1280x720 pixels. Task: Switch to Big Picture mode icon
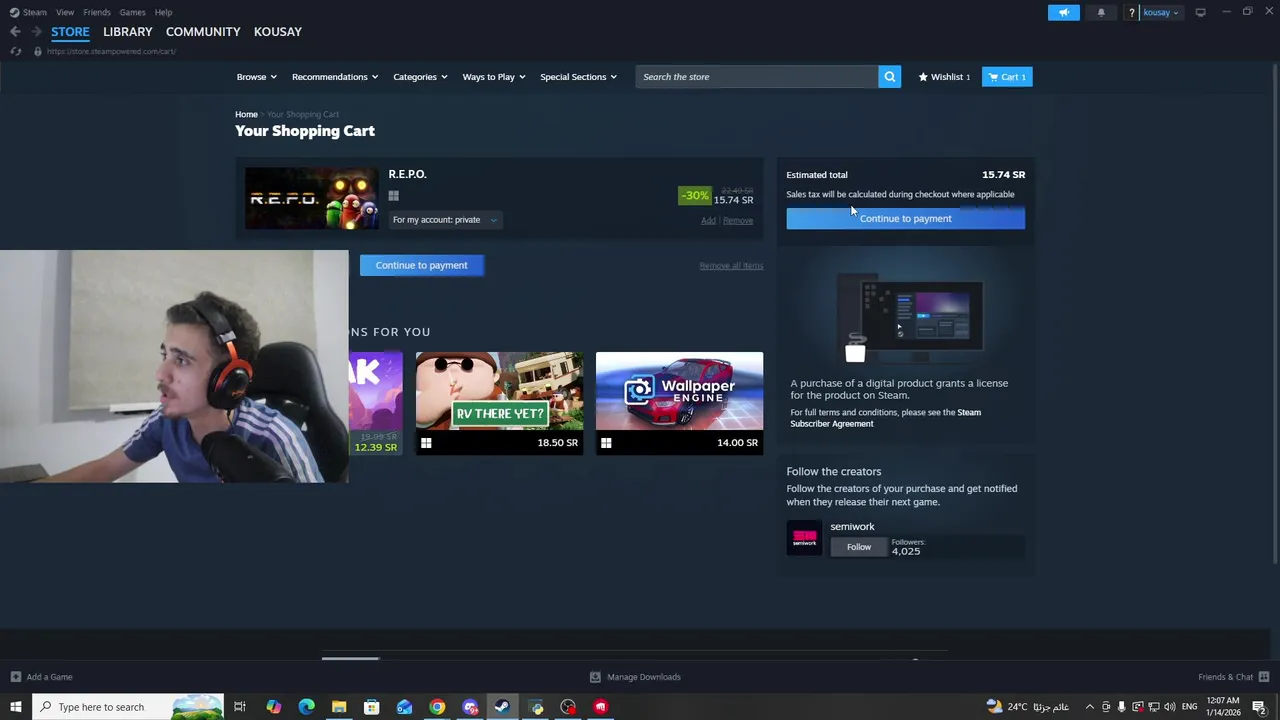(x=1200, y=12)
